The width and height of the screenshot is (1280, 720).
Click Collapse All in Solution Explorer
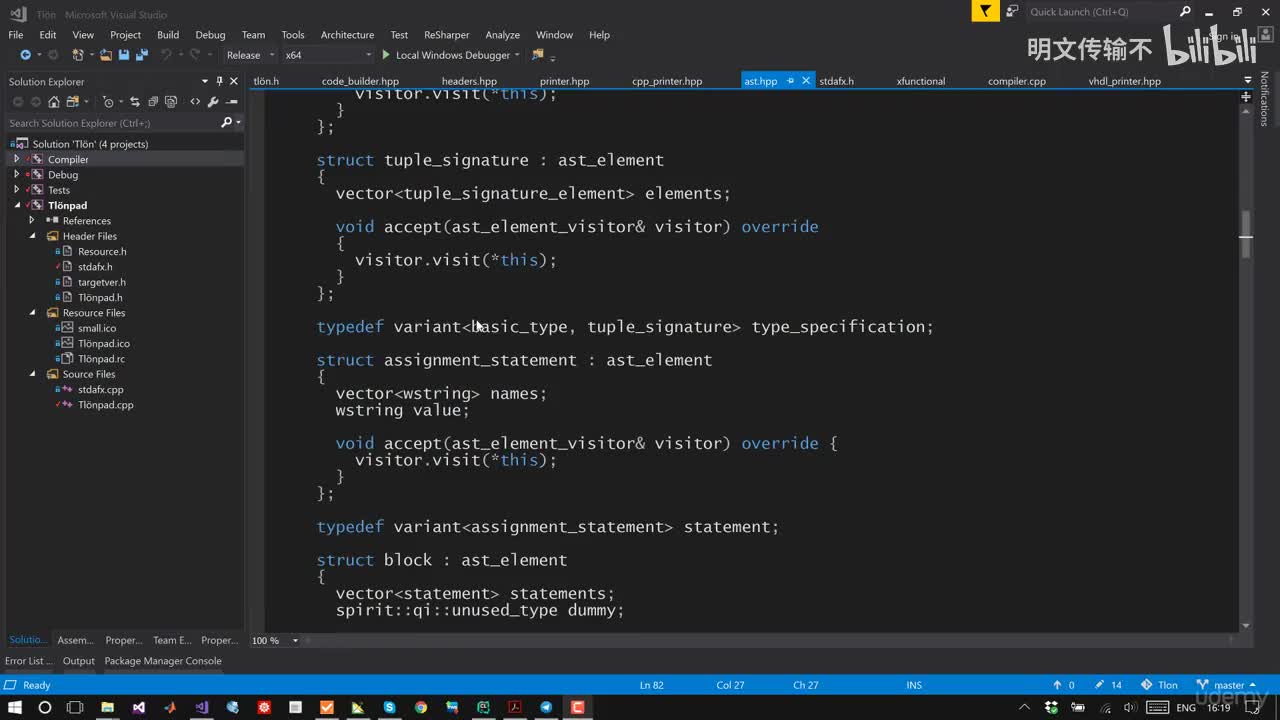[153, 102]
